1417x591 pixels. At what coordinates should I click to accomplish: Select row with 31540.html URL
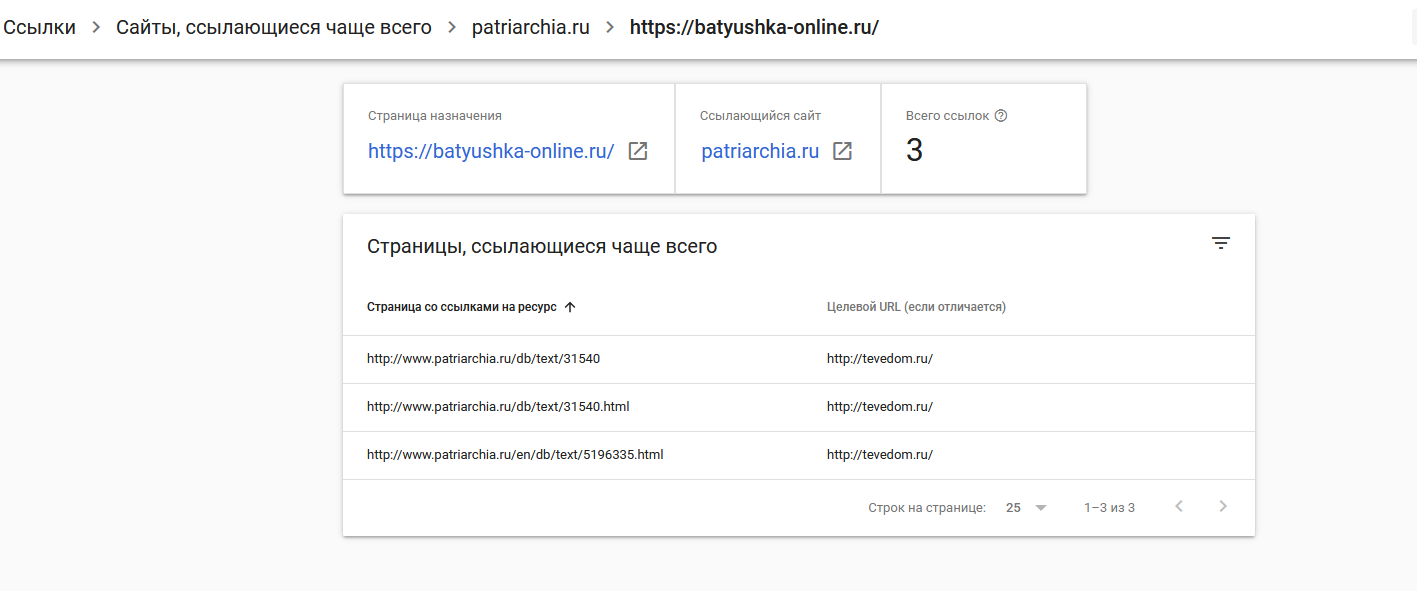(798, 407)
